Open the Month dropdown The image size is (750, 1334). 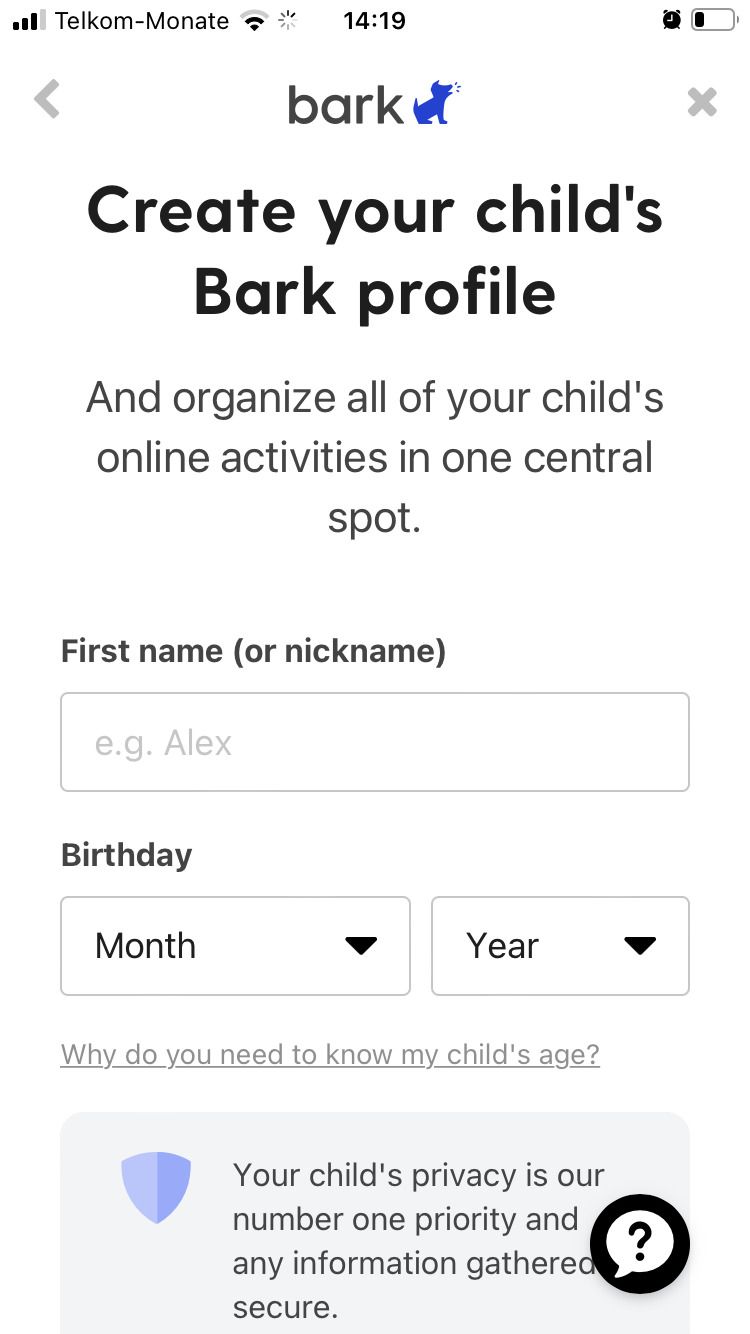tap(235, 946)
